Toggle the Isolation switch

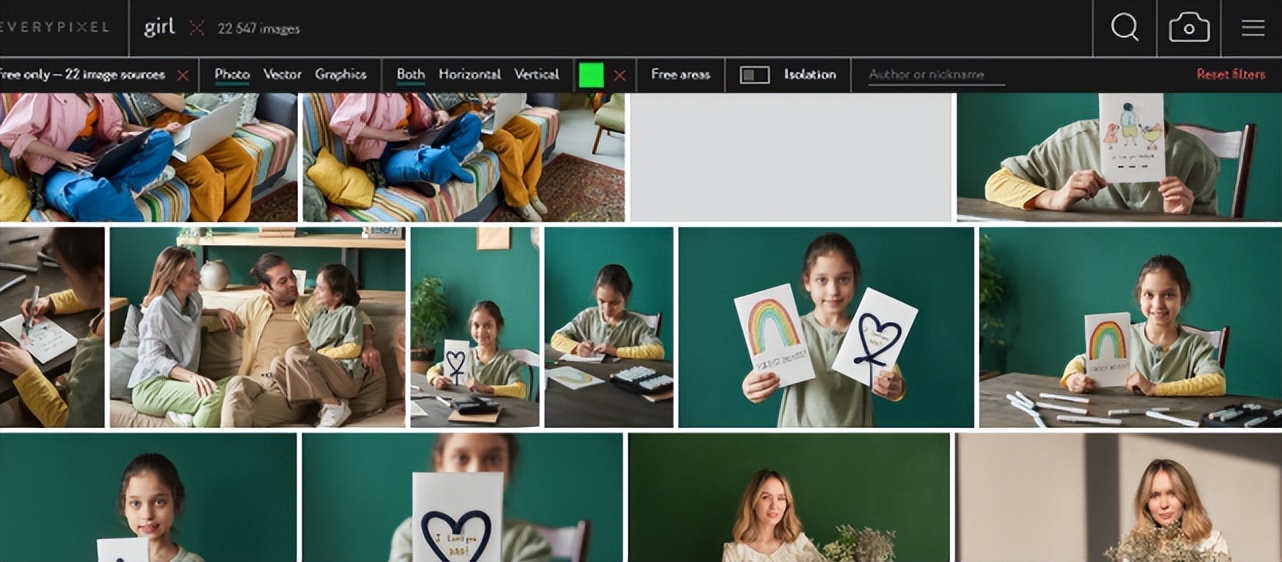(x=754, y=75)
